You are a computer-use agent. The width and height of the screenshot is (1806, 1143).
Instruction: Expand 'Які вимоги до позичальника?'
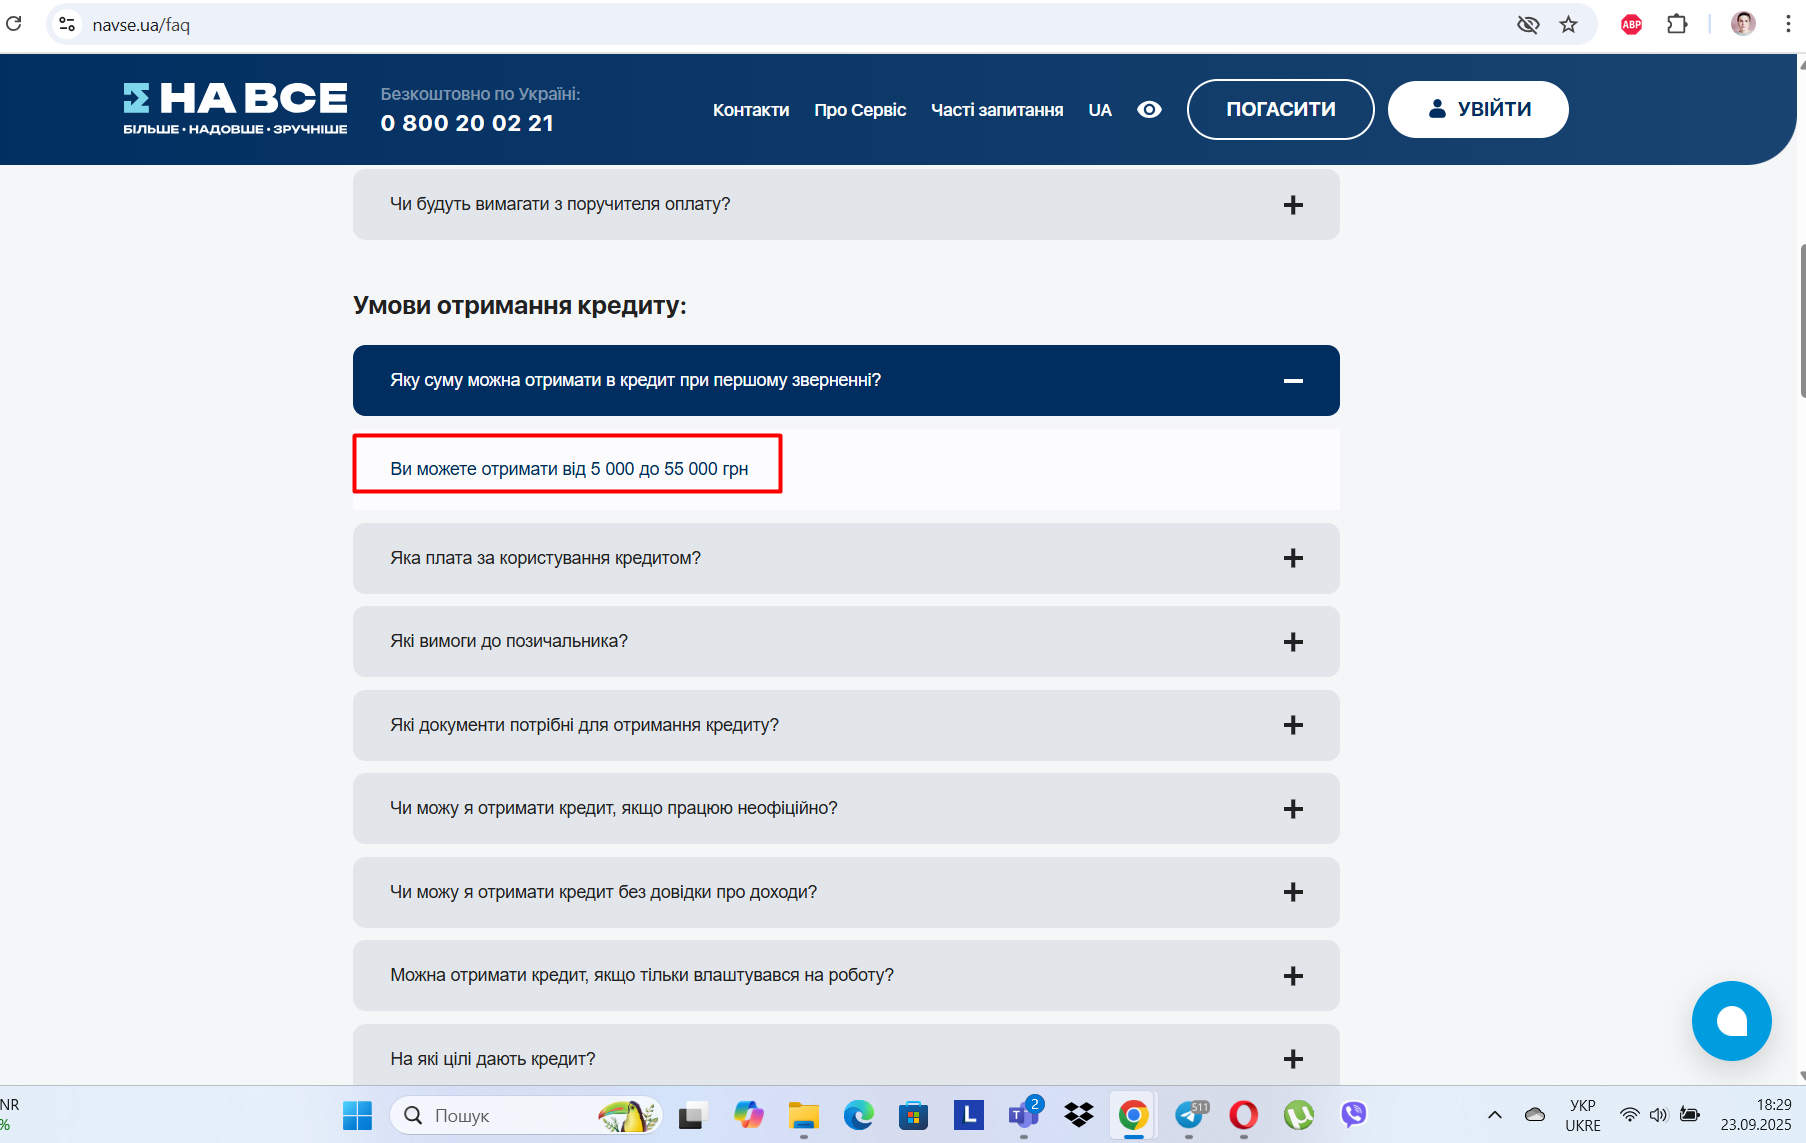click(x=846, y=641)
